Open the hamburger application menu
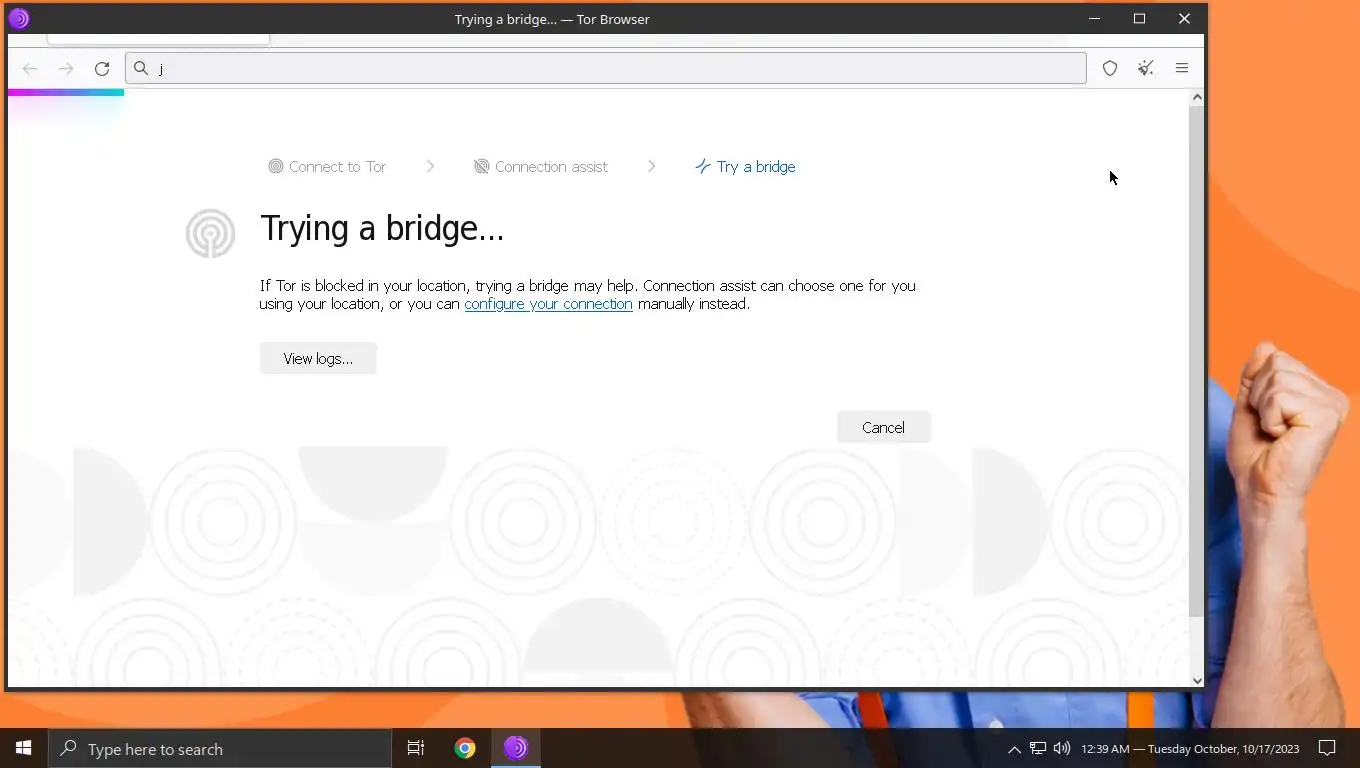Image resolution: width=1360 pixels, height=768 pixels. 1182,68
